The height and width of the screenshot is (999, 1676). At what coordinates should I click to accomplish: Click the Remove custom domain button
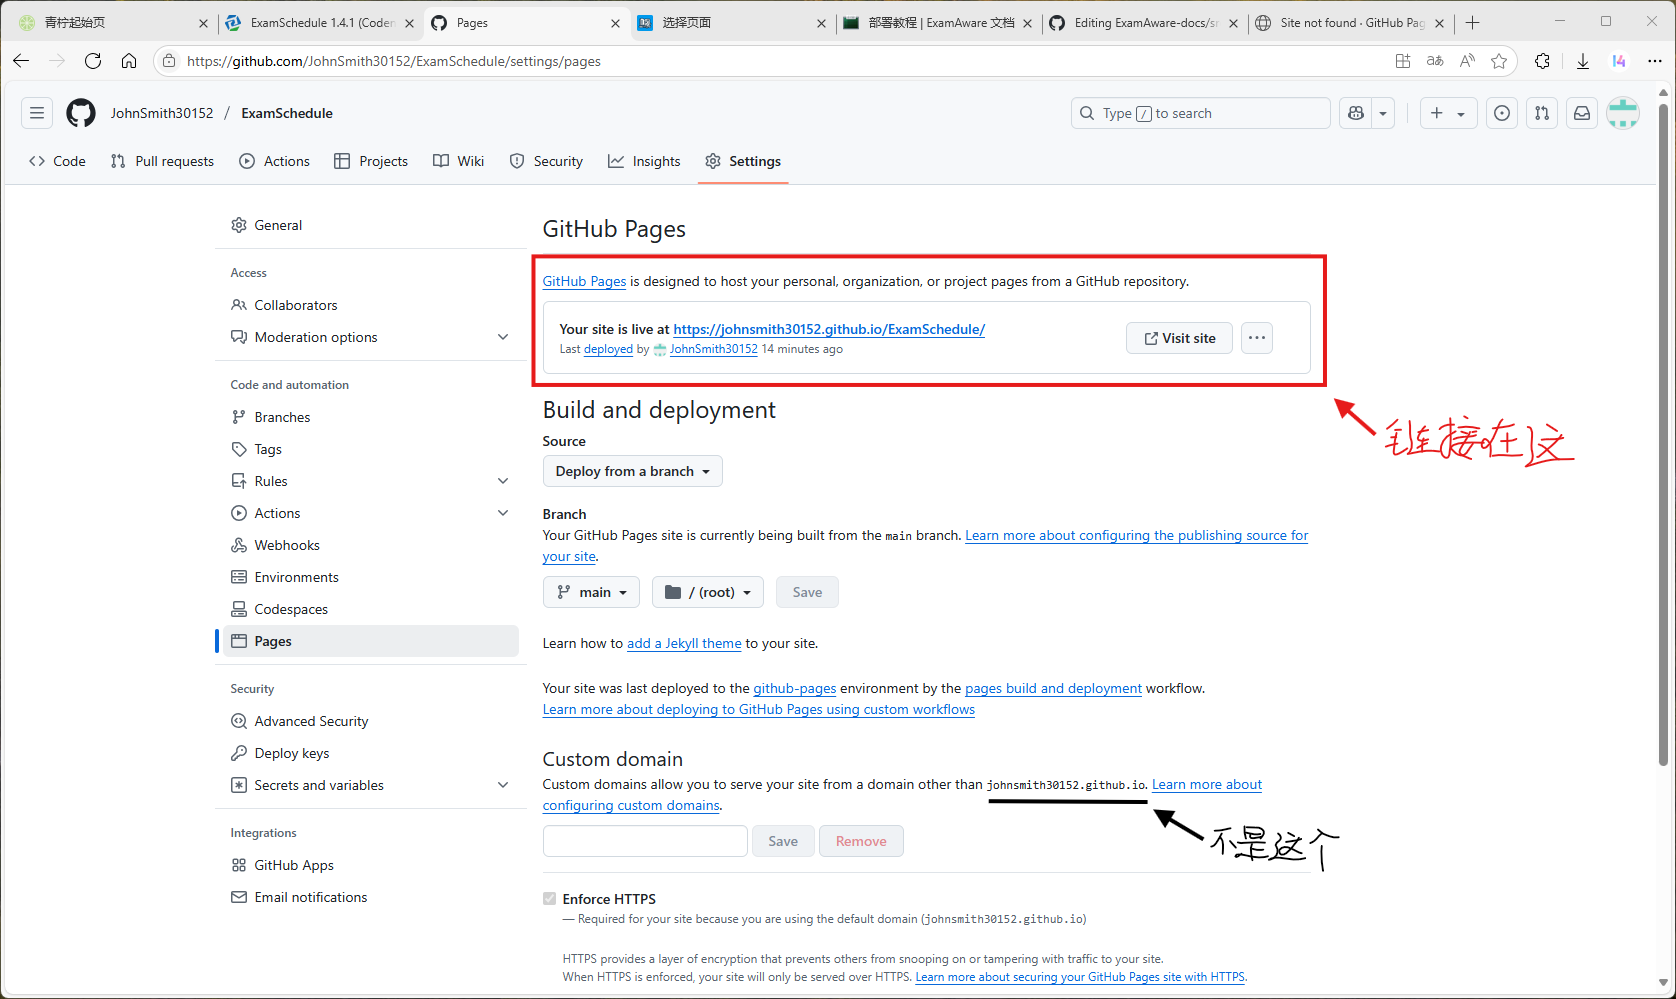(861, 841)
